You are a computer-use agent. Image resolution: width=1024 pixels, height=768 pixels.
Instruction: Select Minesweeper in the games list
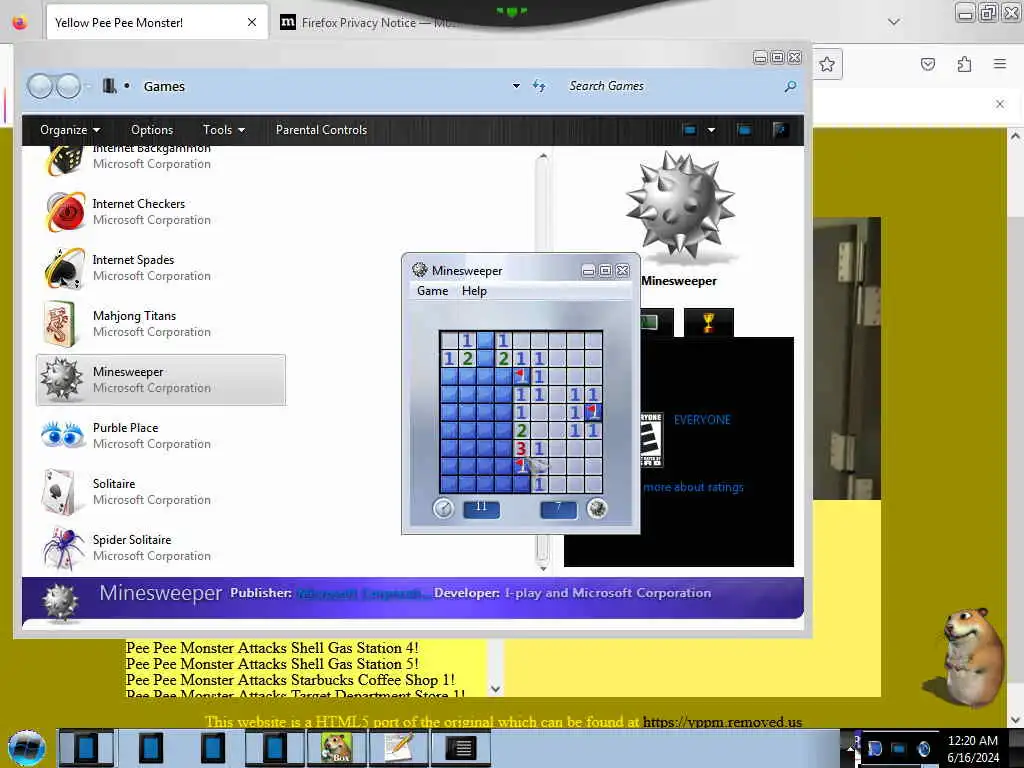(x=161, y=379)
